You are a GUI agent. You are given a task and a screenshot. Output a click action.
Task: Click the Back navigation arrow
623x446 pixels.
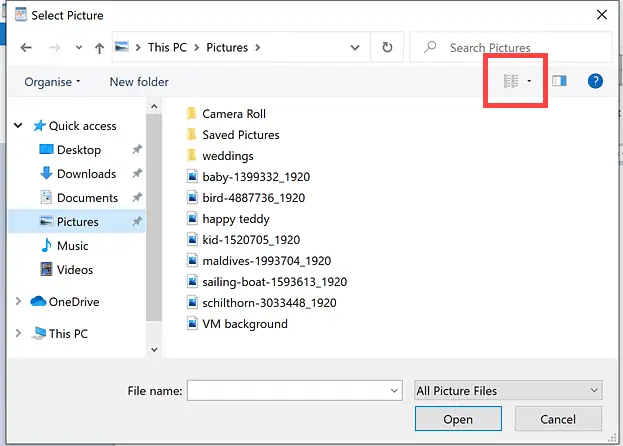click(26, 47)
